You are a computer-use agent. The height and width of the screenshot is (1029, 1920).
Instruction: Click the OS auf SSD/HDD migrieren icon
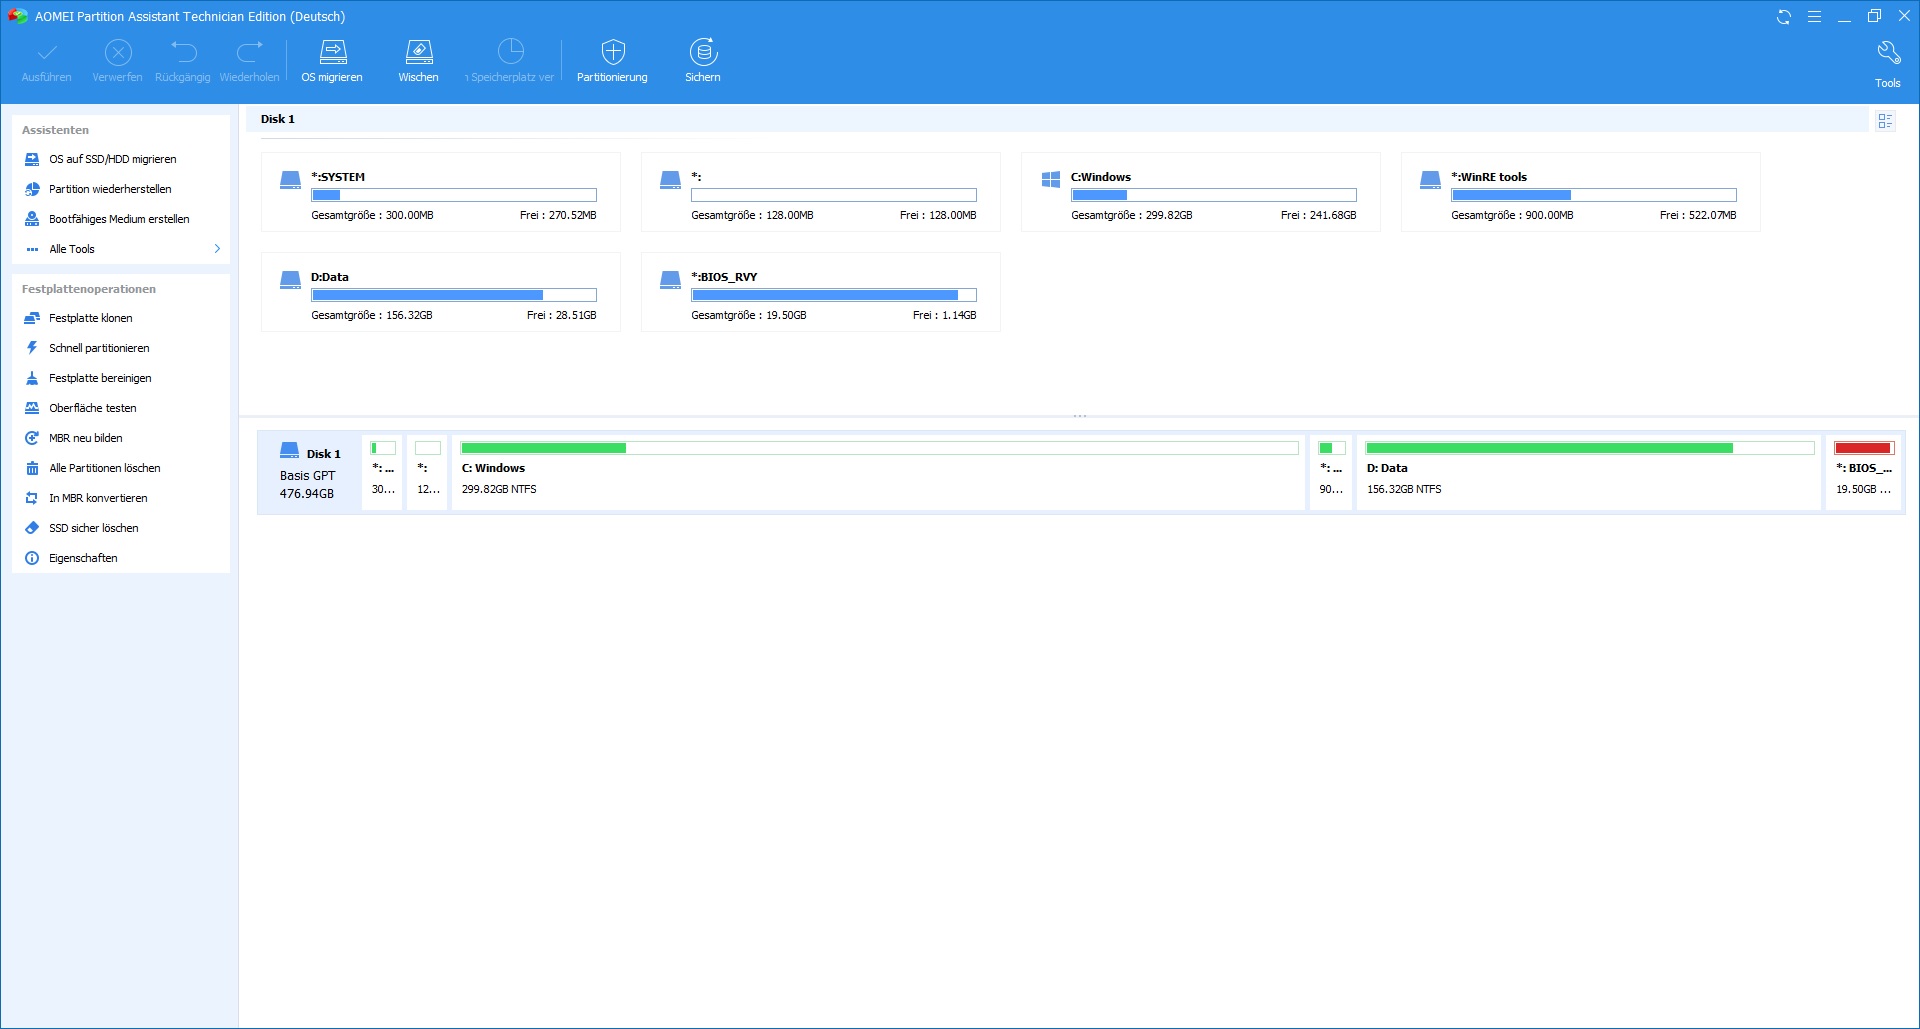click(32, 159)
